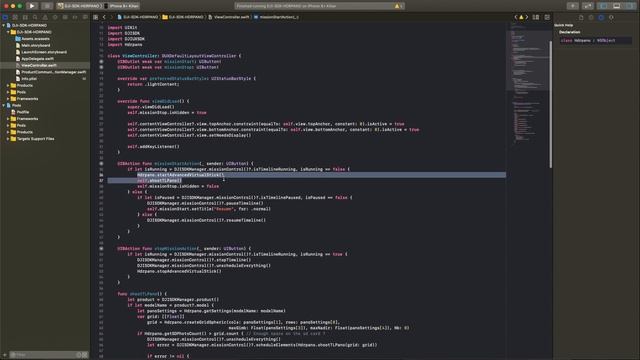Toggle the debug area visibility
Viewport: 640px width, 360px height.
(x=617, y=6)
